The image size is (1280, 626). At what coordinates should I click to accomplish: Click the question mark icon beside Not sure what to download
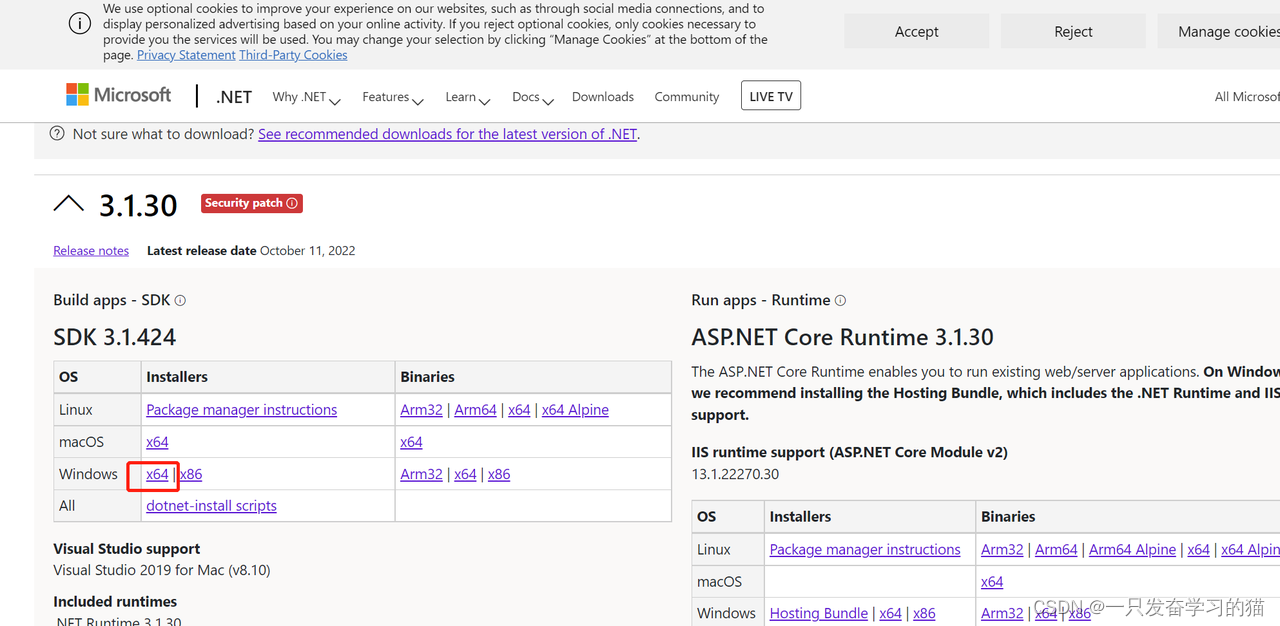(57, 133)
